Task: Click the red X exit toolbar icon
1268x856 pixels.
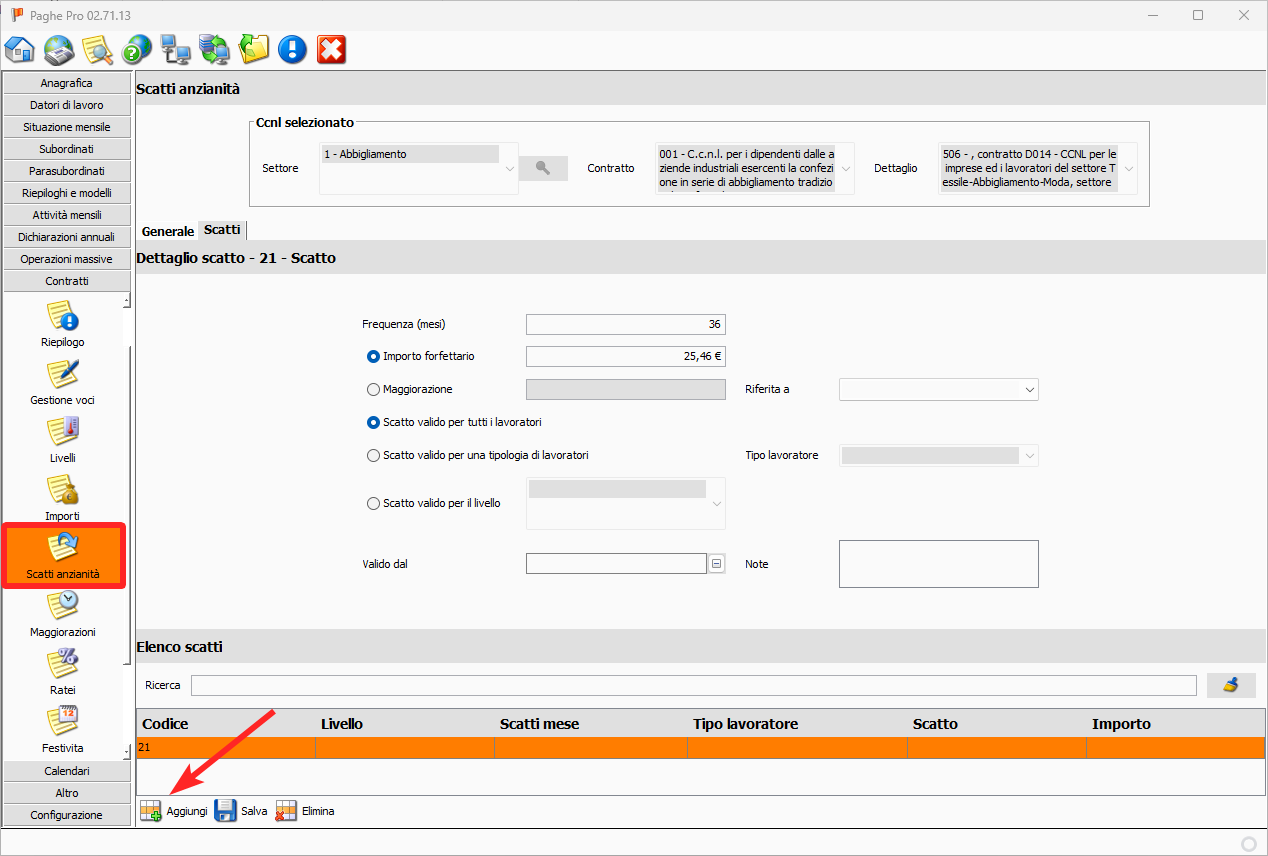Action: 331,49
